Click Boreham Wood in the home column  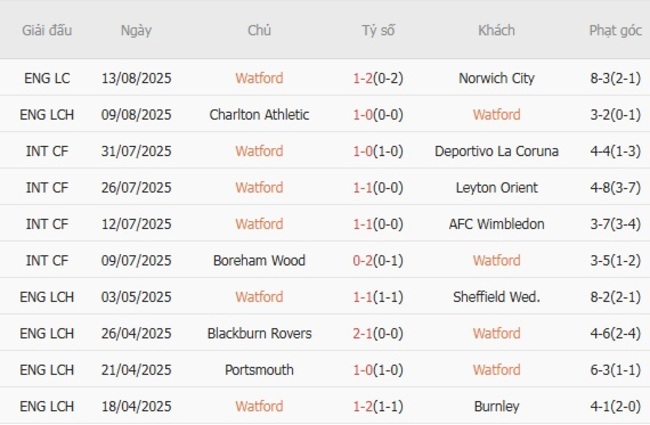pos(259,261)
